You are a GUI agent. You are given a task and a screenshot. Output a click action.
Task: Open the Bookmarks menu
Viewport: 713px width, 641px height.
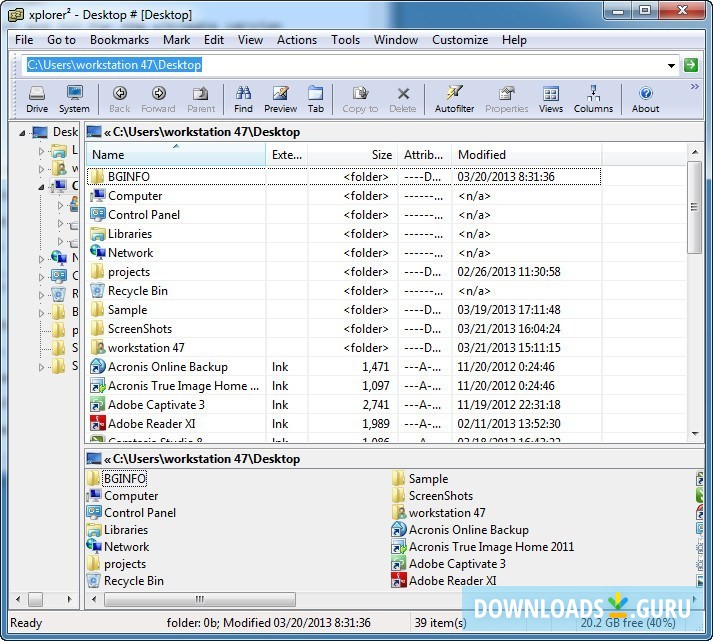pos(119,40)
